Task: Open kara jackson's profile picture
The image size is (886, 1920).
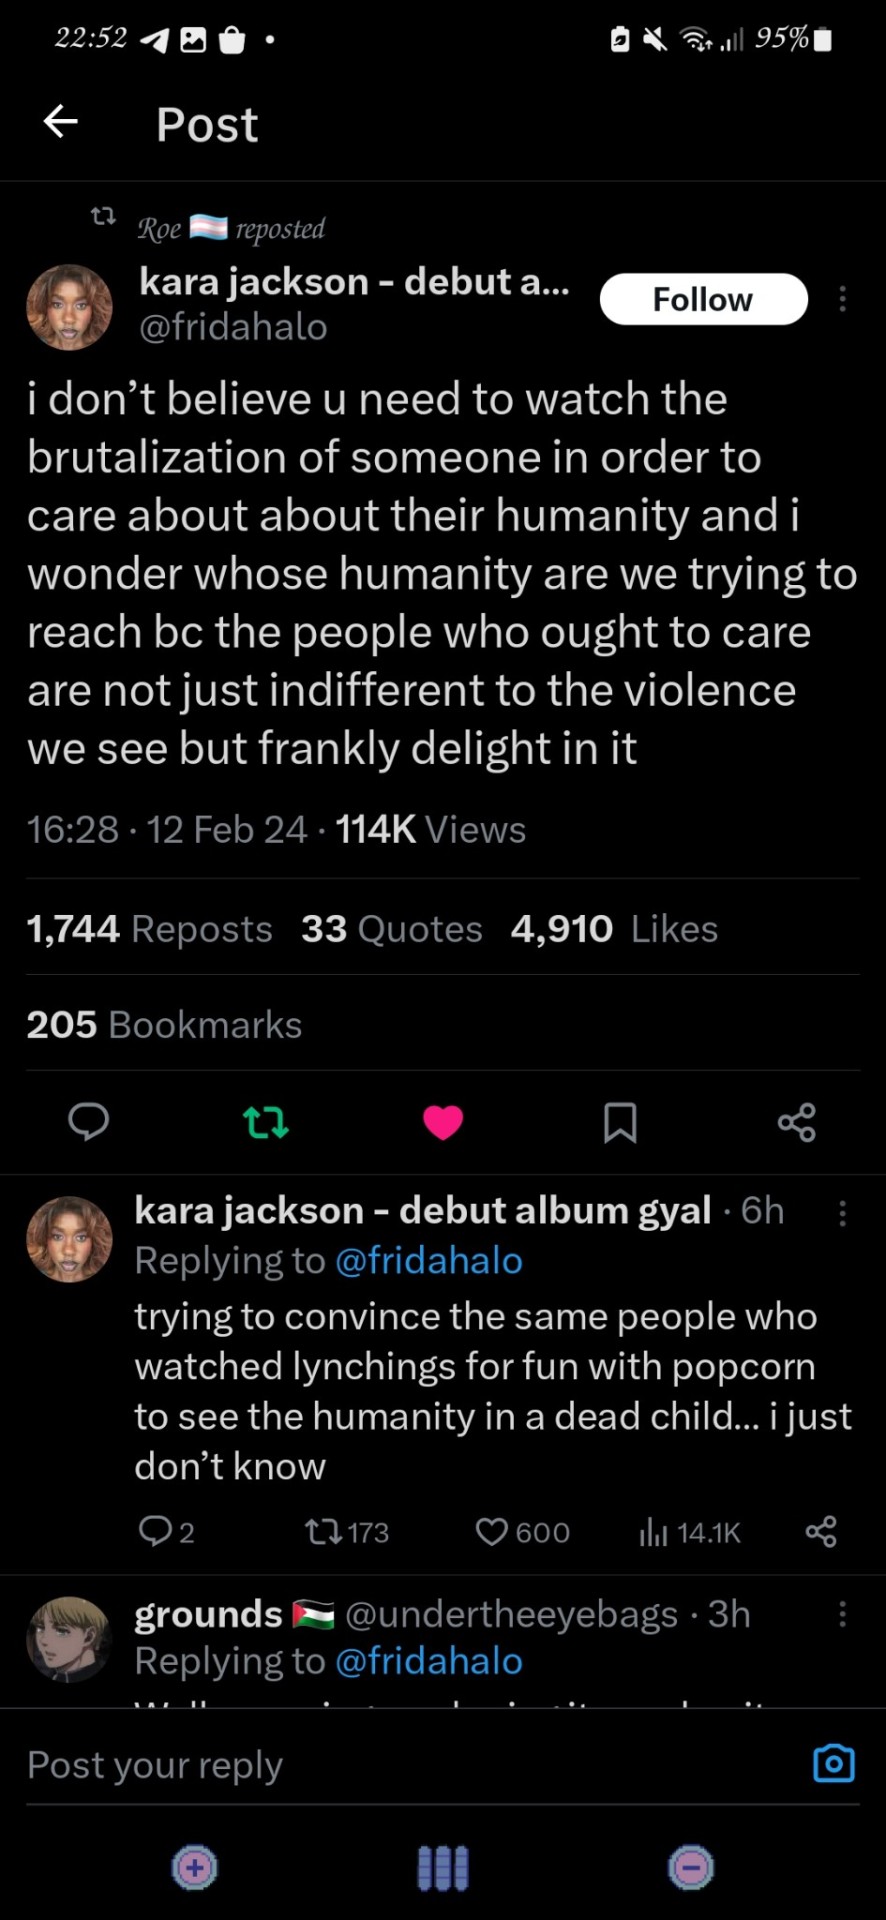Action: (x=69, y=307)
